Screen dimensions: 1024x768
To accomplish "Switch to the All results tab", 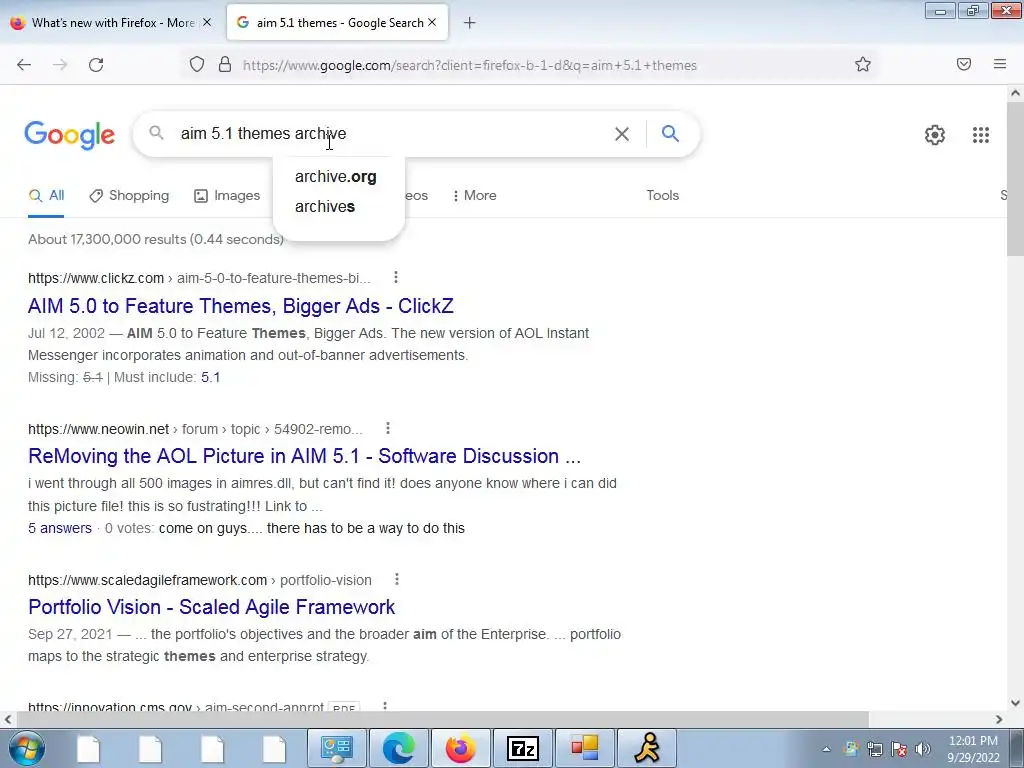I will (x=46, y=195).
